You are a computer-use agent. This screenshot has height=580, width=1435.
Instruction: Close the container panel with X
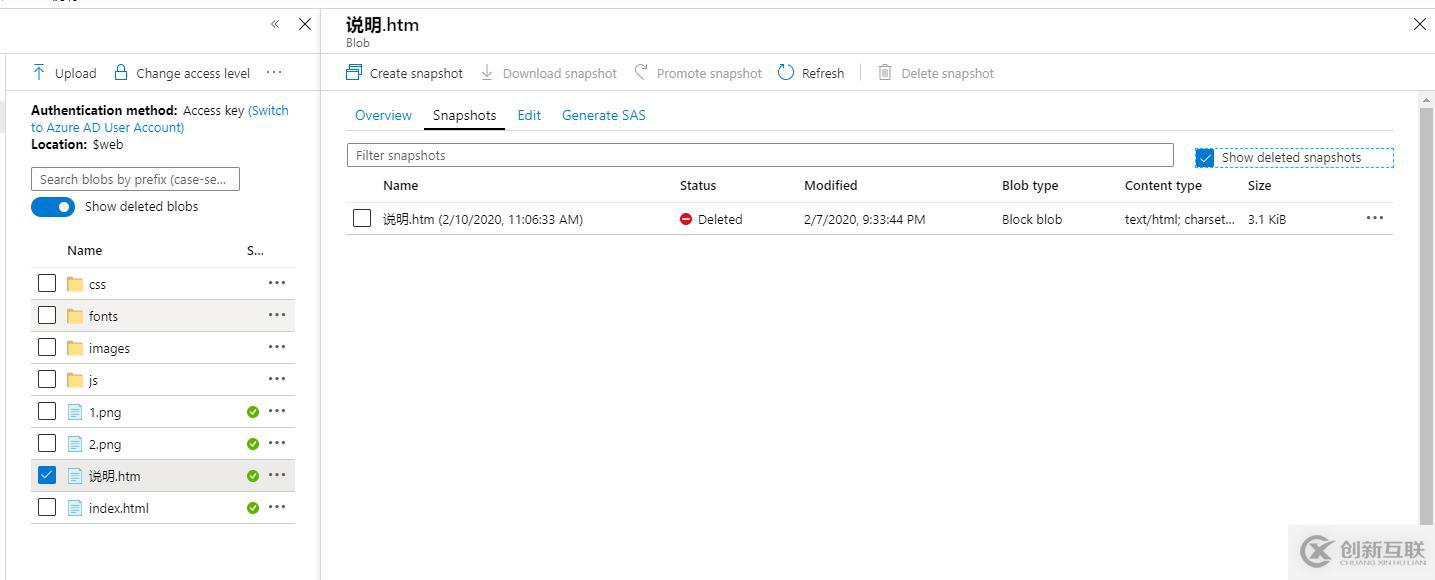coord(305,24)
